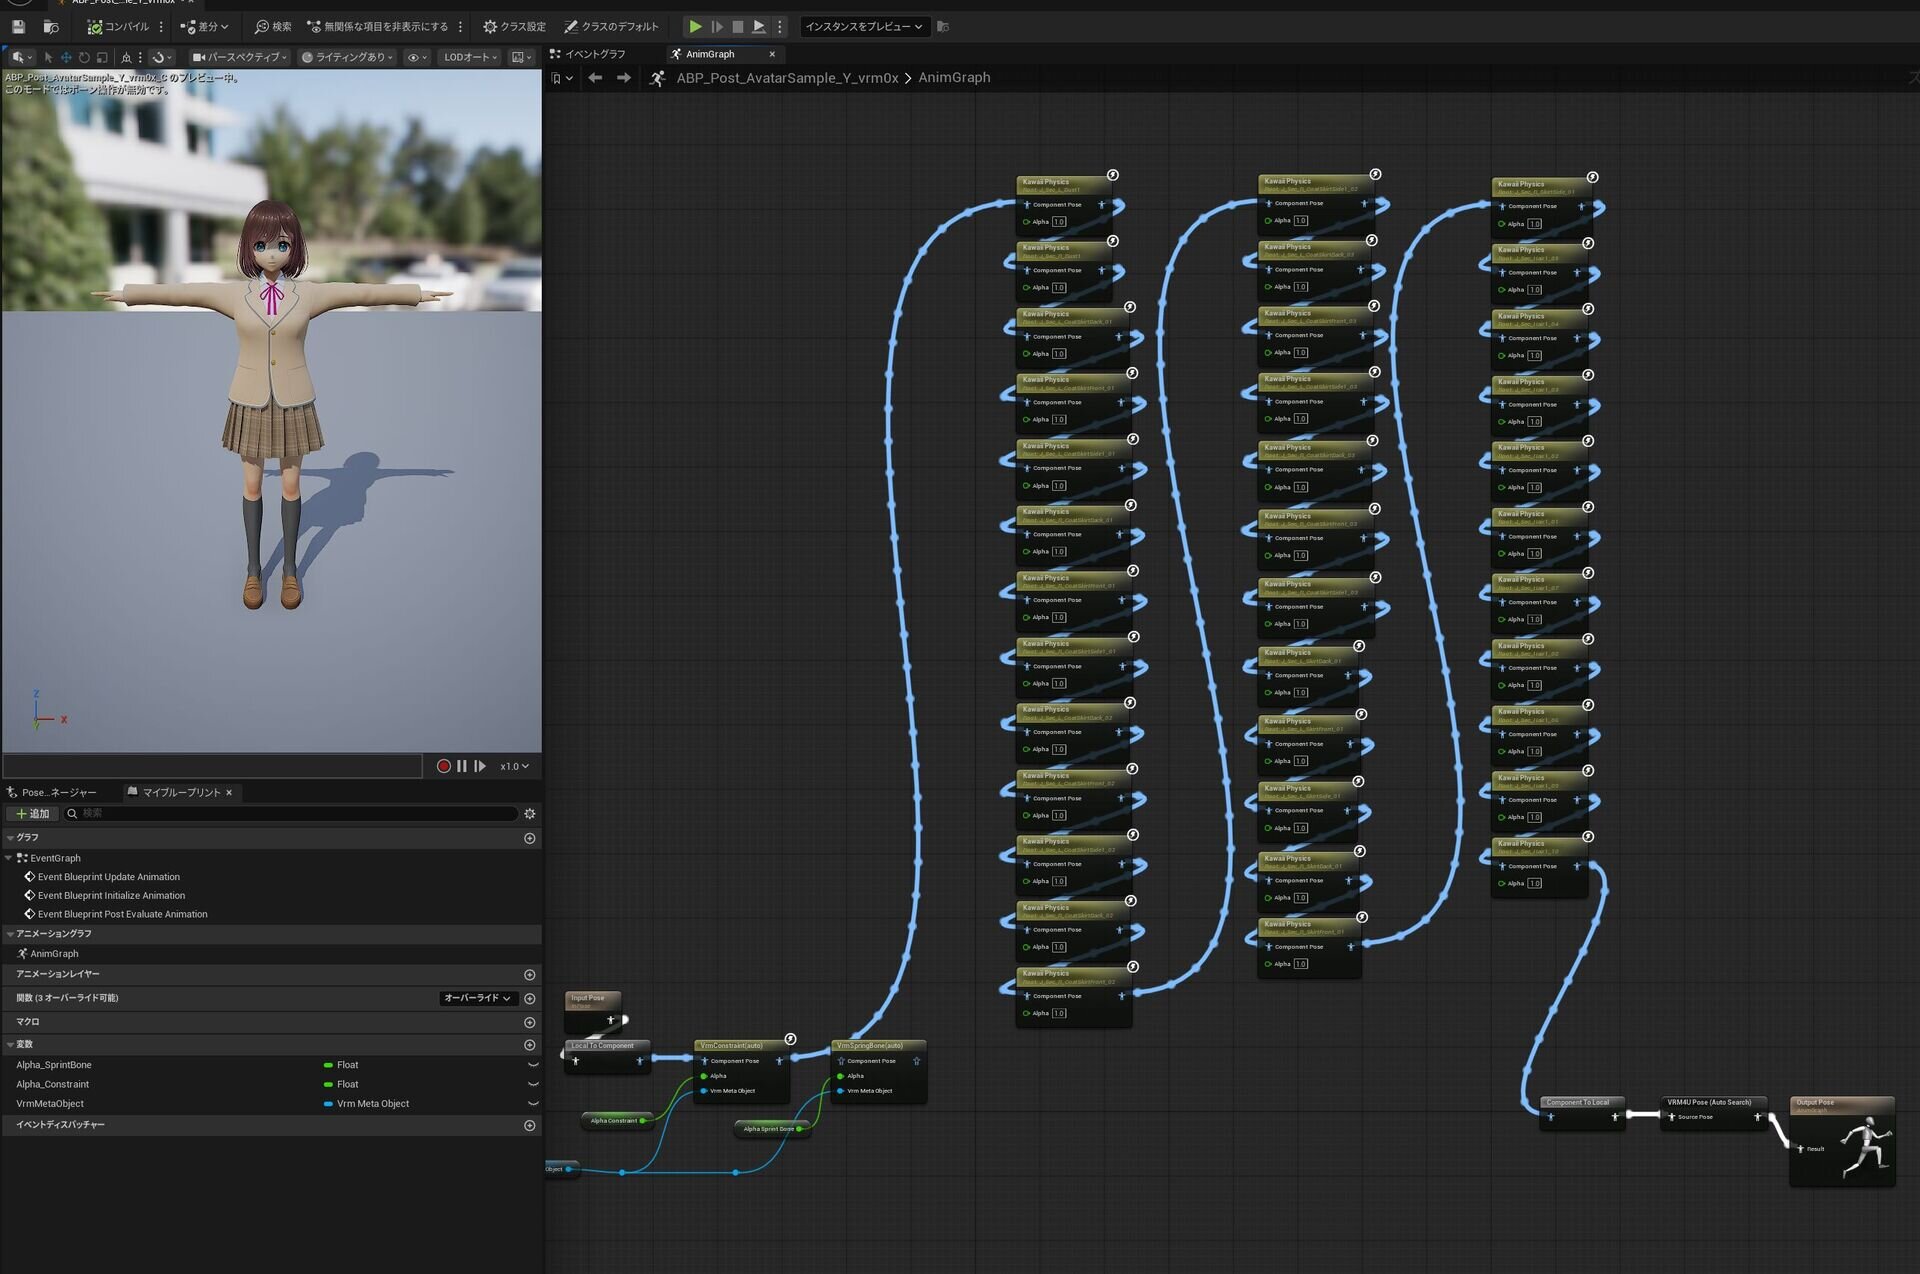1920x1274 pixels.
Task: Open the Preview Instance dropdown
Action: coord(863,27)
